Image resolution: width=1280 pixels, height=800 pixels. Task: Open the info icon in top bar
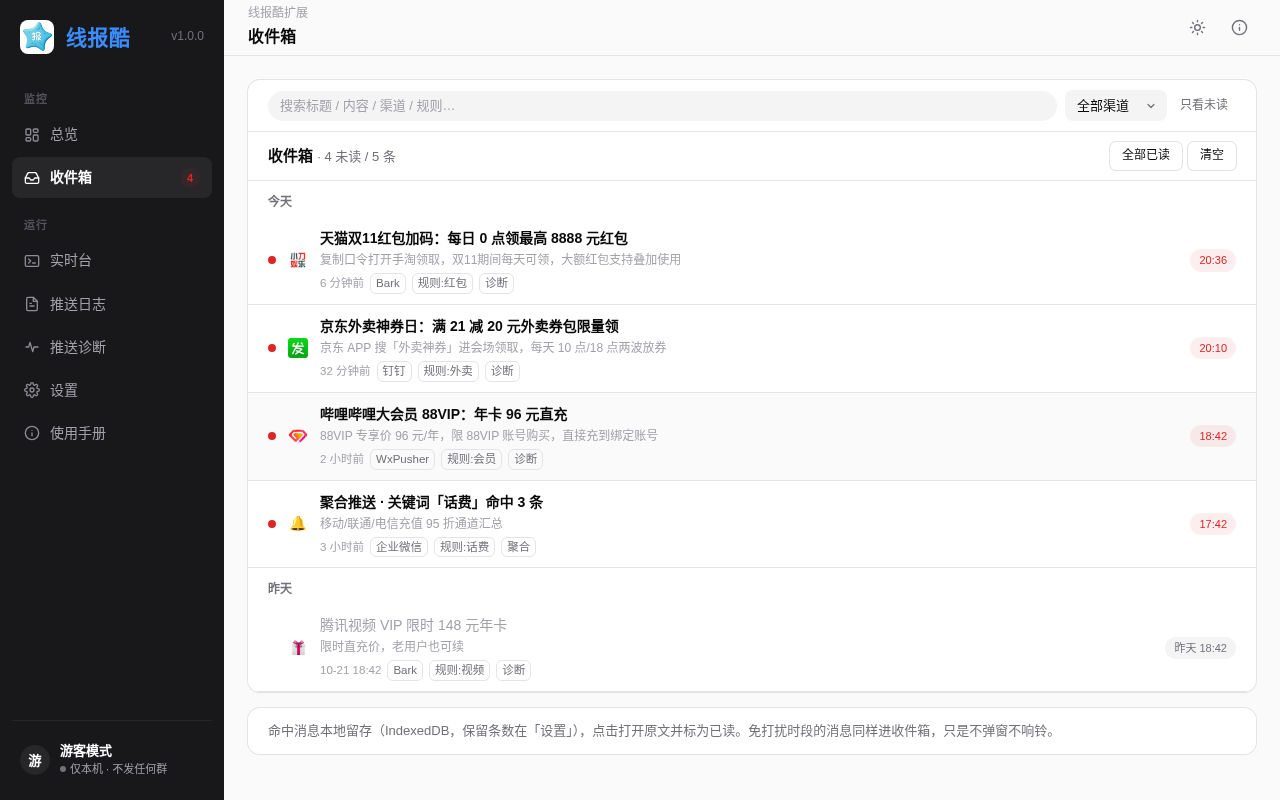[1239, 28]
